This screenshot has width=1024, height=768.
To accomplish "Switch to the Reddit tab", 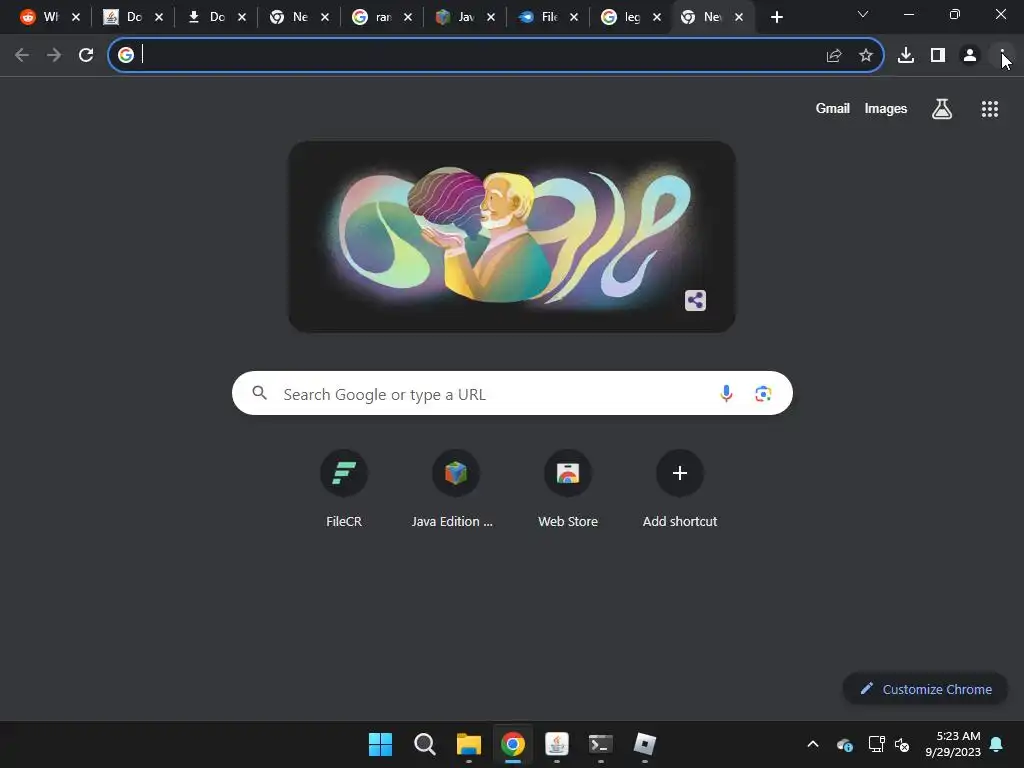I will [39, 17].
